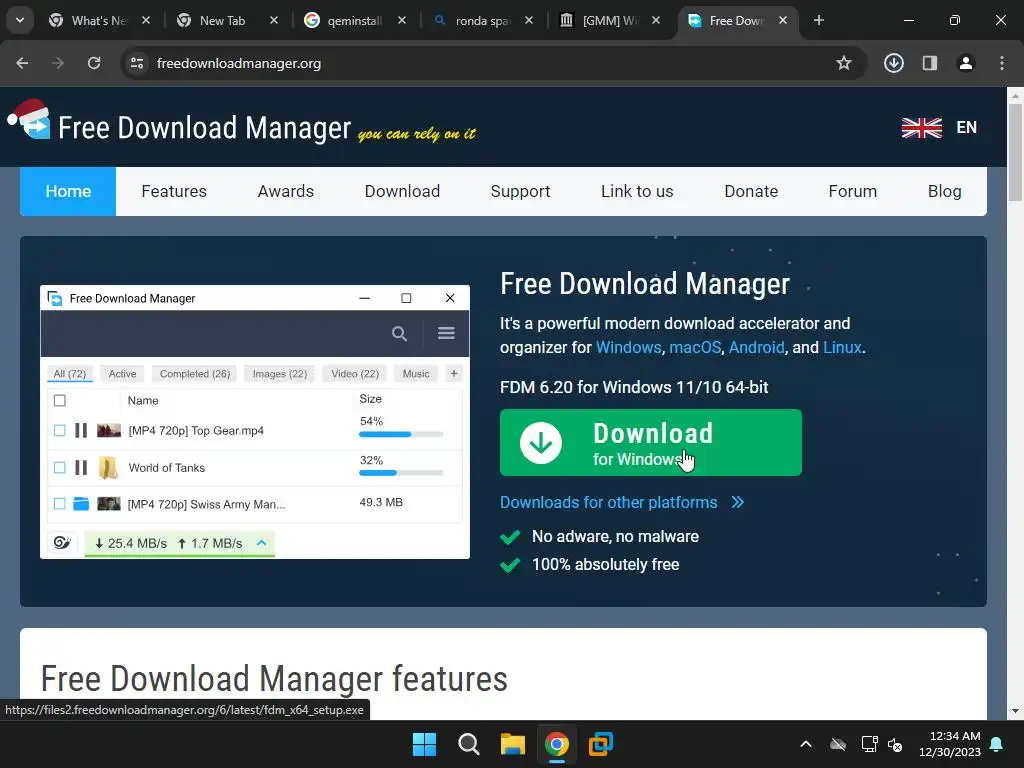Click the Top Gear 54% progress bar
The image size is (1024, 768).
[401, 434]
